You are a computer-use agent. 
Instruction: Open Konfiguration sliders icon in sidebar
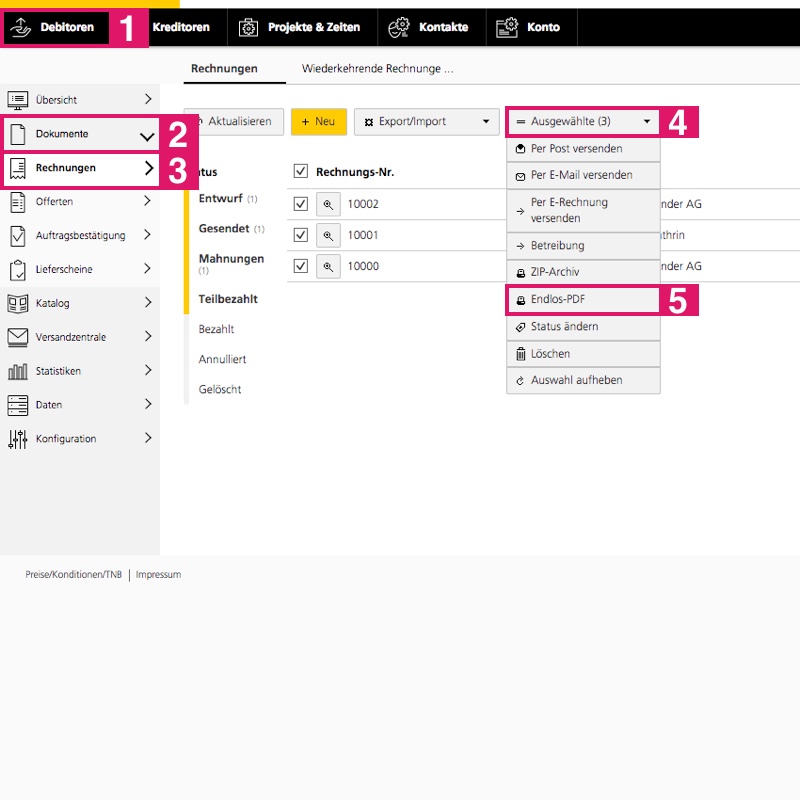18,439
